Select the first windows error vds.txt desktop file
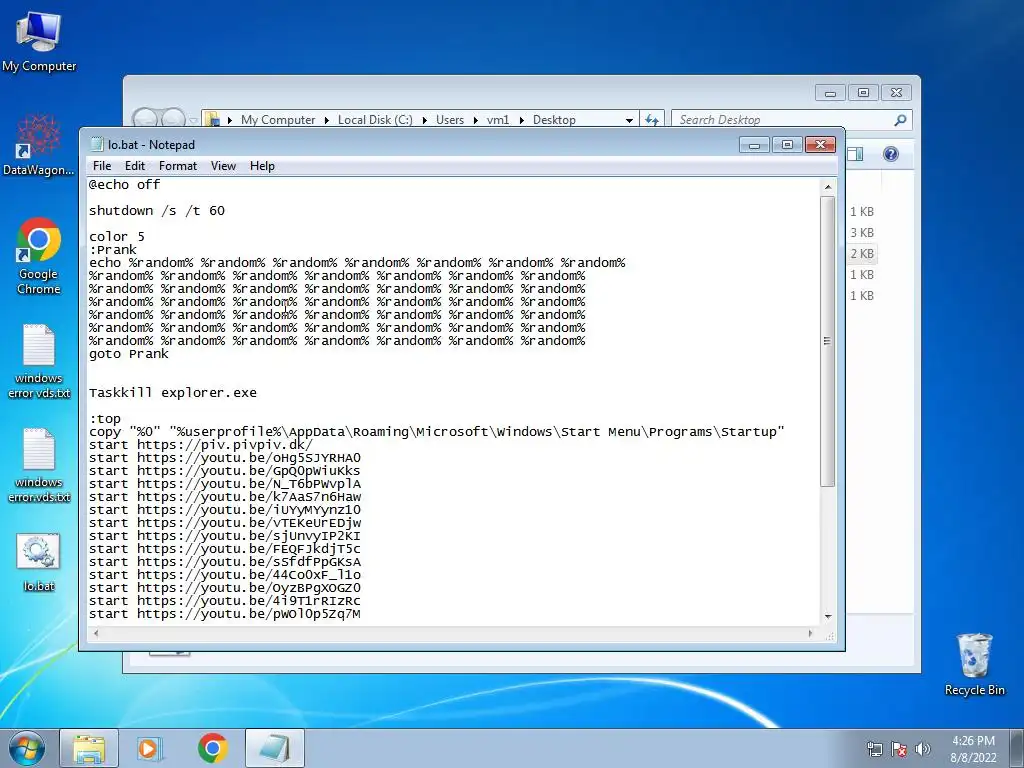The height and width of the screenshot is (768, 1024). 39,361
